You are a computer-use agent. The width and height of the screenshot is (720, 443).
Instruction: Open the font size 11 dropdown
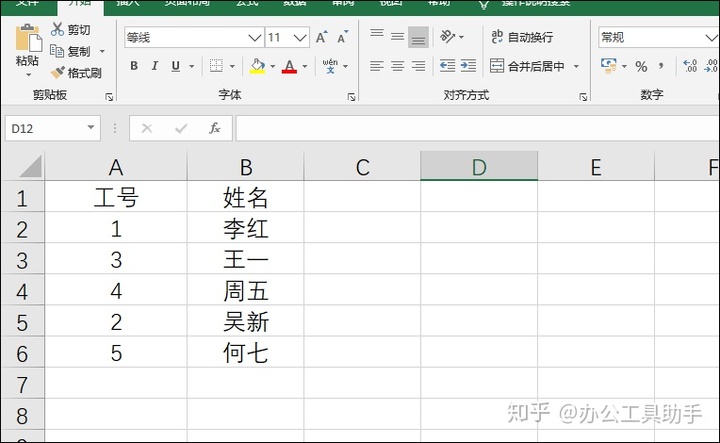(x=300, y=38)
